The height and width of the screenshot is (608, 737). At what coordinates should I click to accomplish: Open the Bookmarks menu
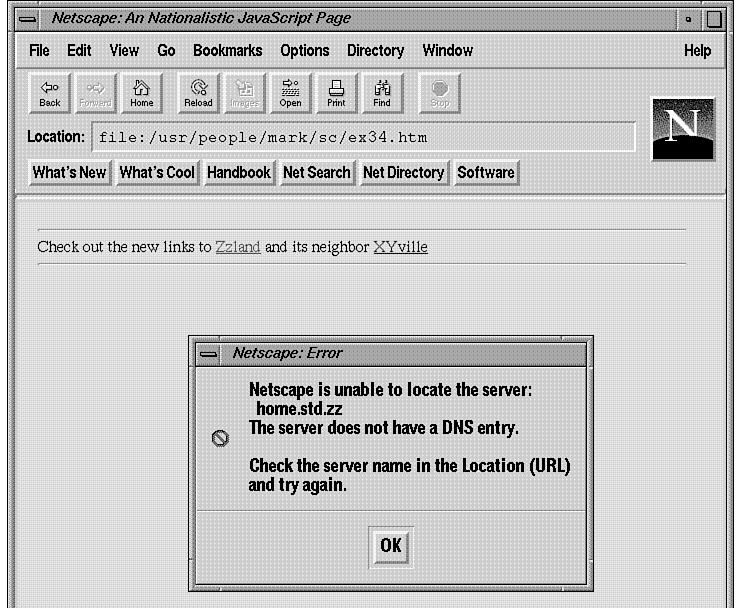227,50
